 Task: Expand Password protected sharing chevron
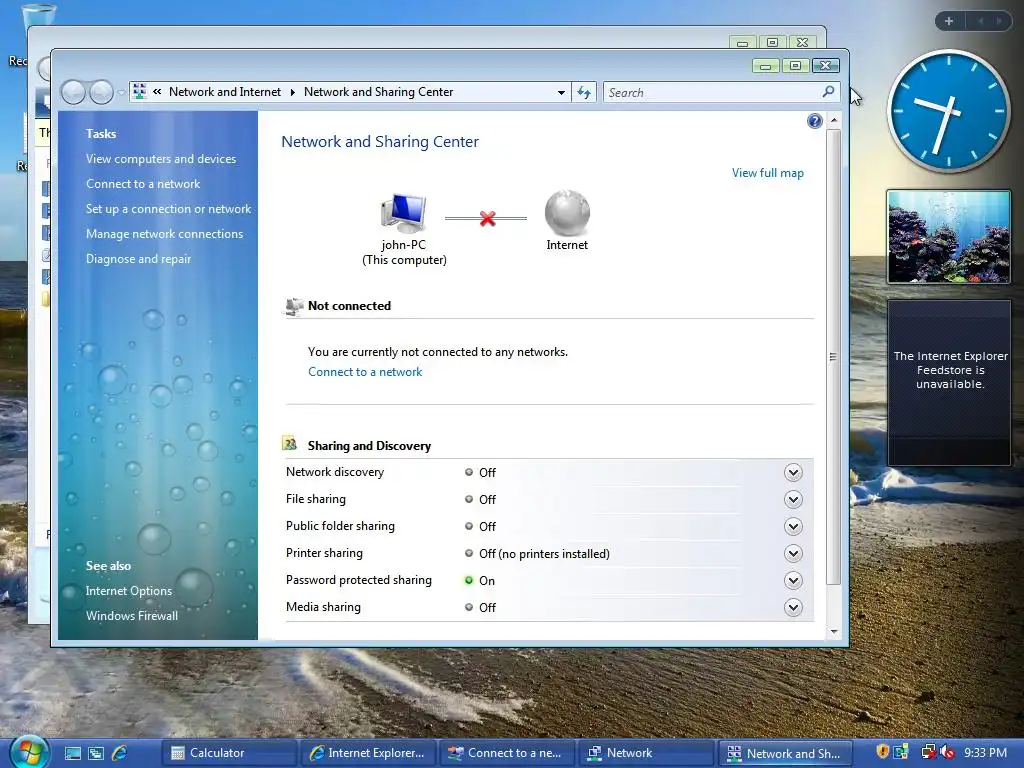click(793, 581)
